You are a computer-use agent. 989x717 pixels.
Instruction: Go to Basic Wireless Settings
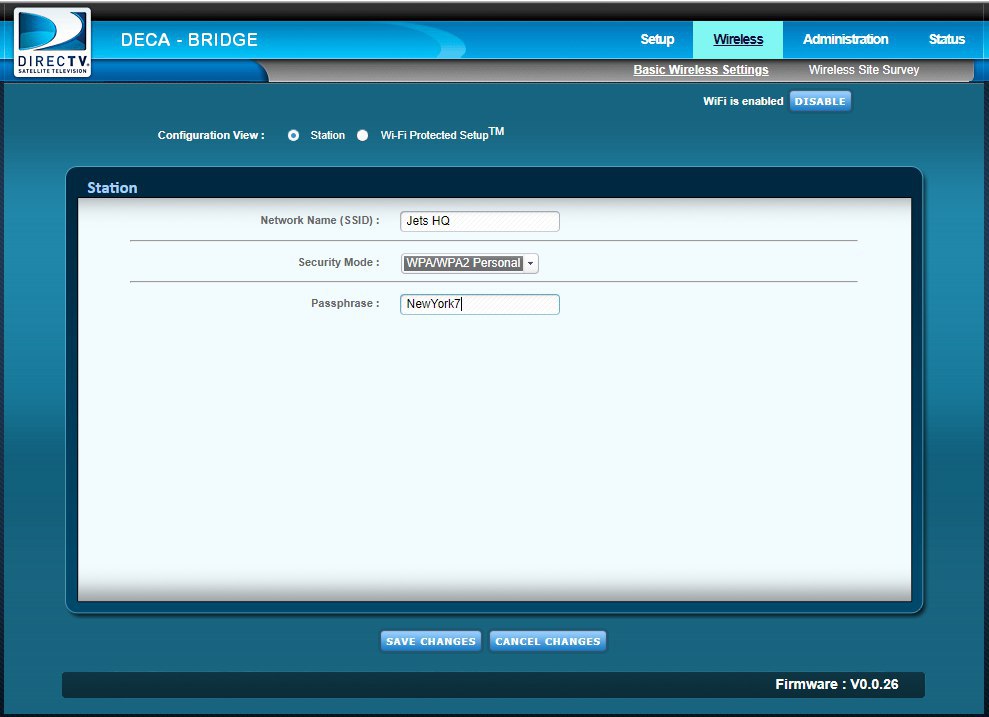click(701, 70)
